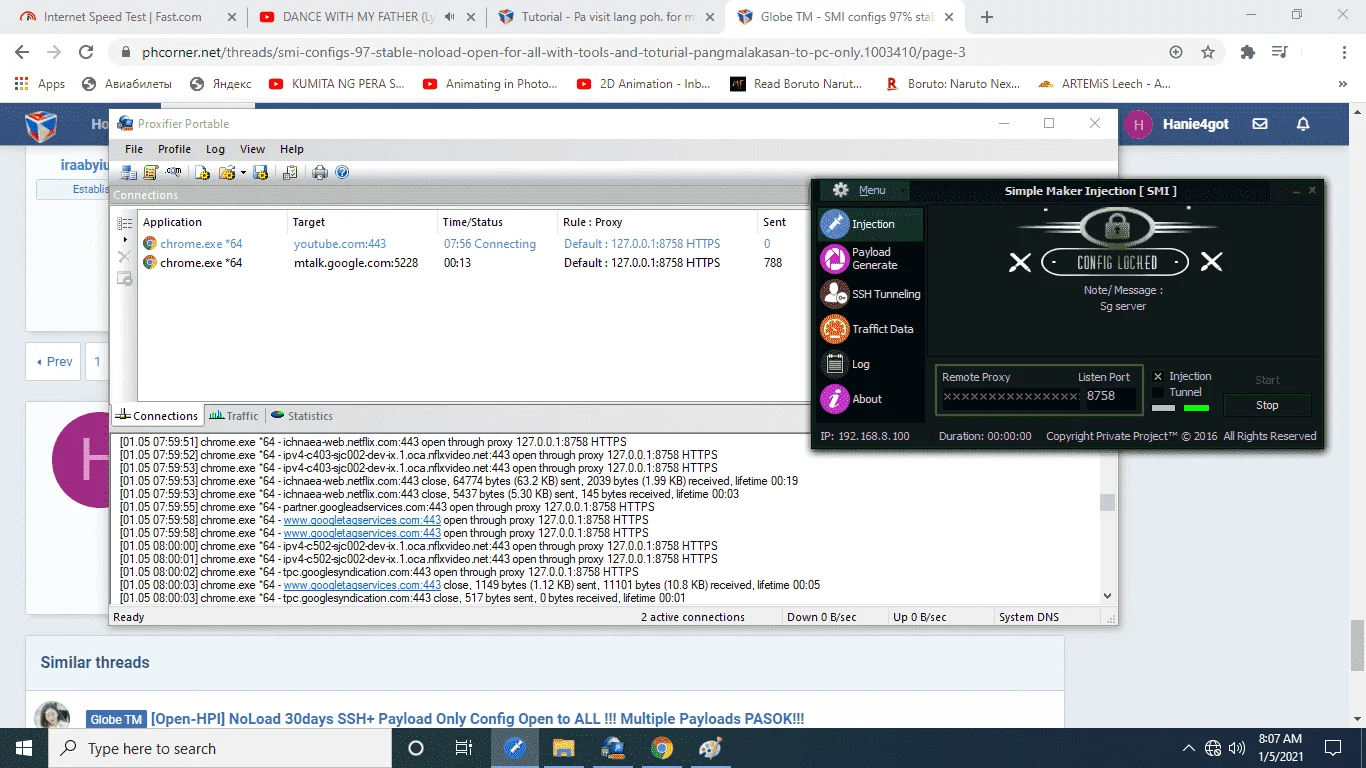Select the Connections tab in Proxifier
1366x768 pixels.
pyautogui.click(x=157, y=416)
